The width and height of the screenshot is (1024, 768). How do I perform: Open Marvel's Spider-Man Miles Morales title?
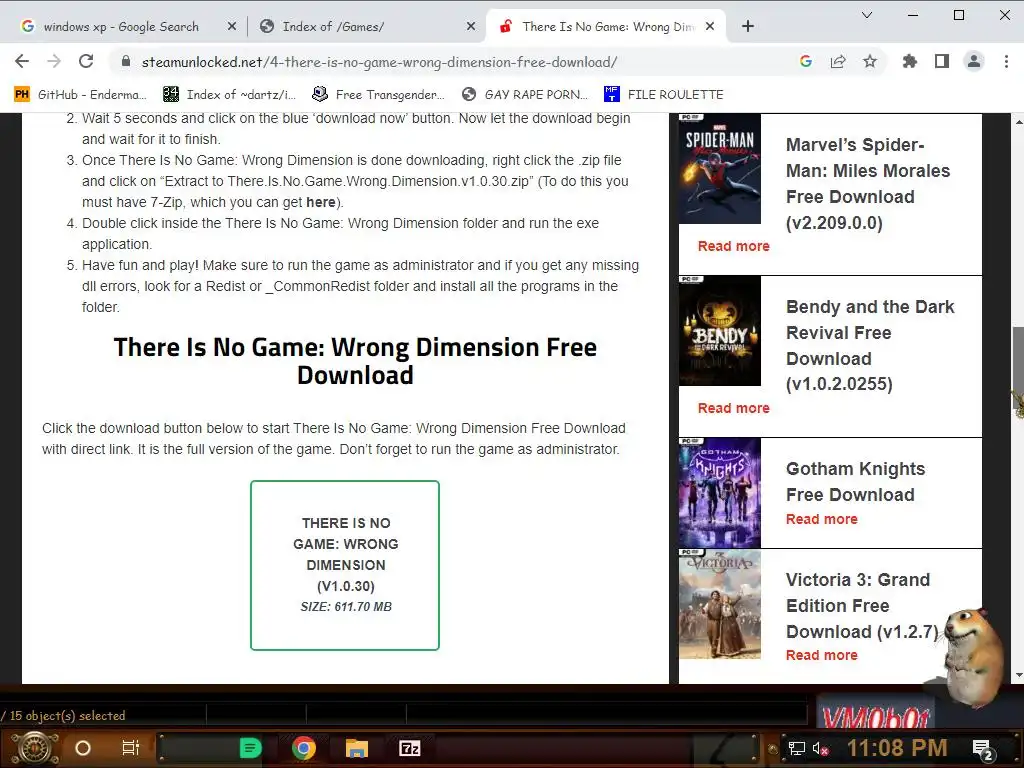[x=868, y=184]
